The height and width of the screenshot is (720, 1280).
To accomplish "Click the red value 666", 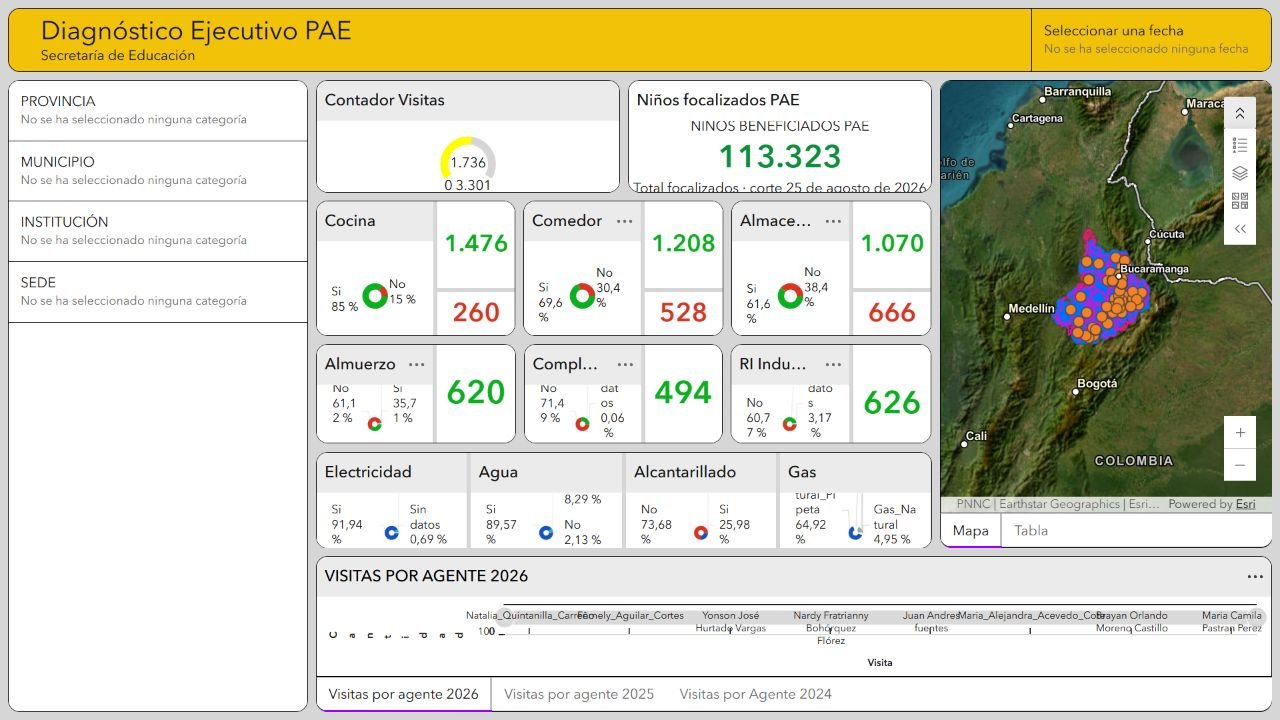I will (x=892, y=313).
